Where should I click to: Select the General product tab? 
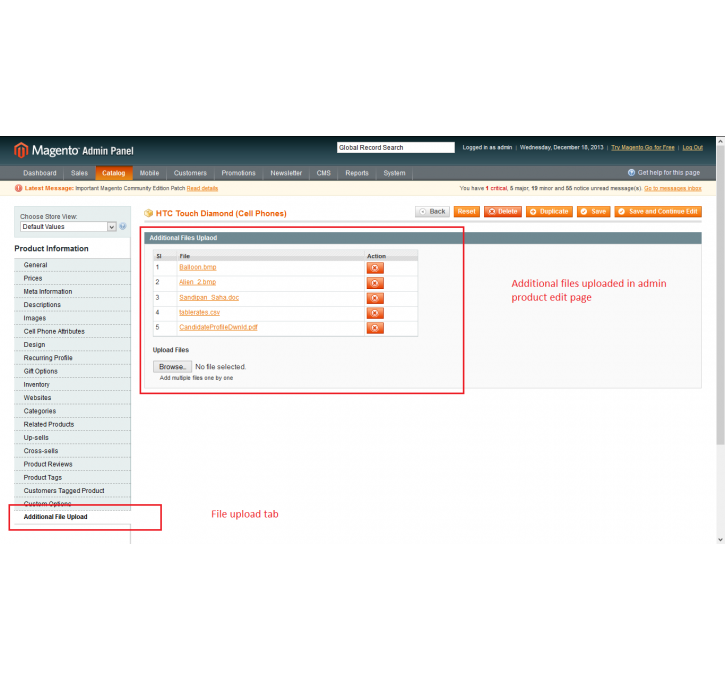coord(72,265)
